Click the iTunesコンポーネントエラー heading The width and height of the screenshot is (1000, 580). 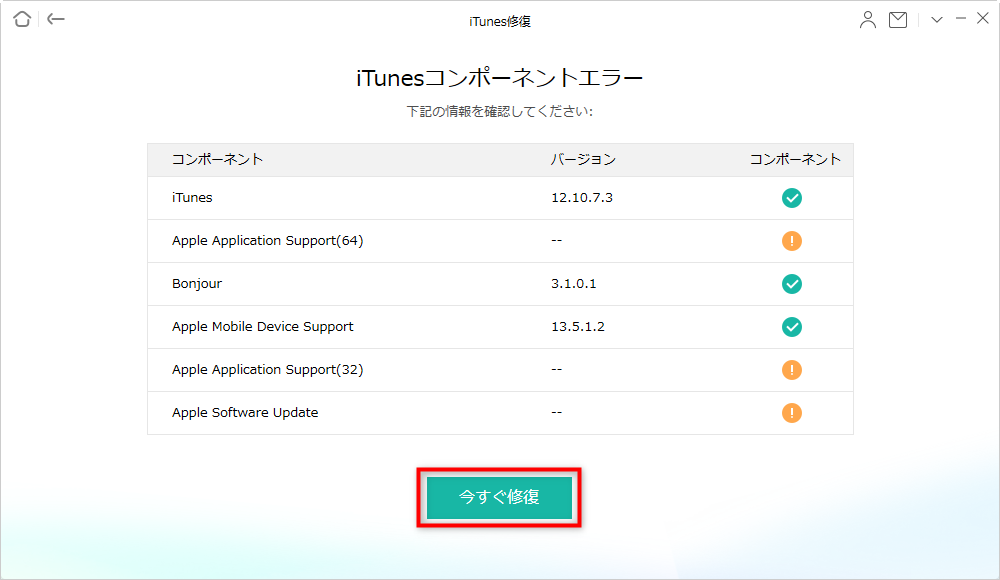click(499, 78)
